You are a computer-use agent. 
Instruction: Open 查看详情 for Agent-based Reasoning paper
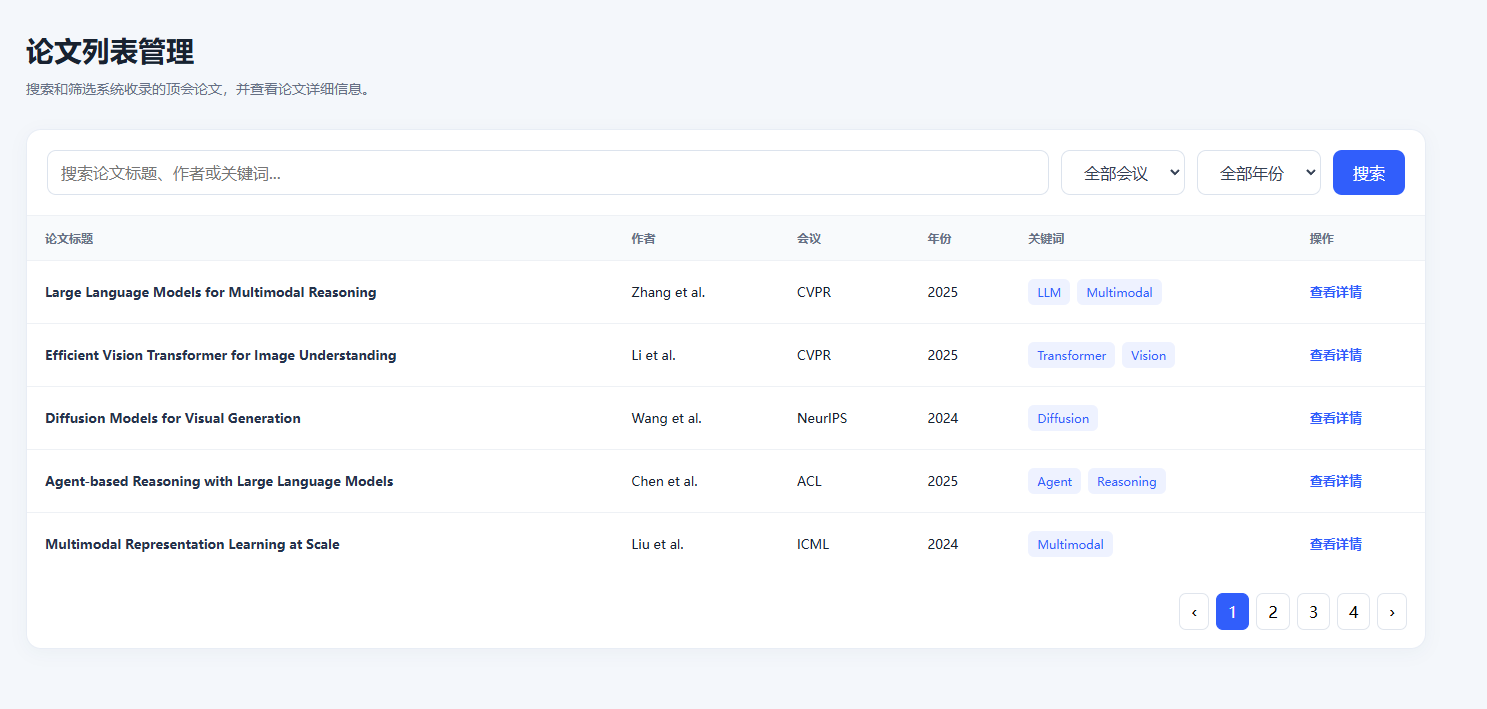click(1336, 481)
